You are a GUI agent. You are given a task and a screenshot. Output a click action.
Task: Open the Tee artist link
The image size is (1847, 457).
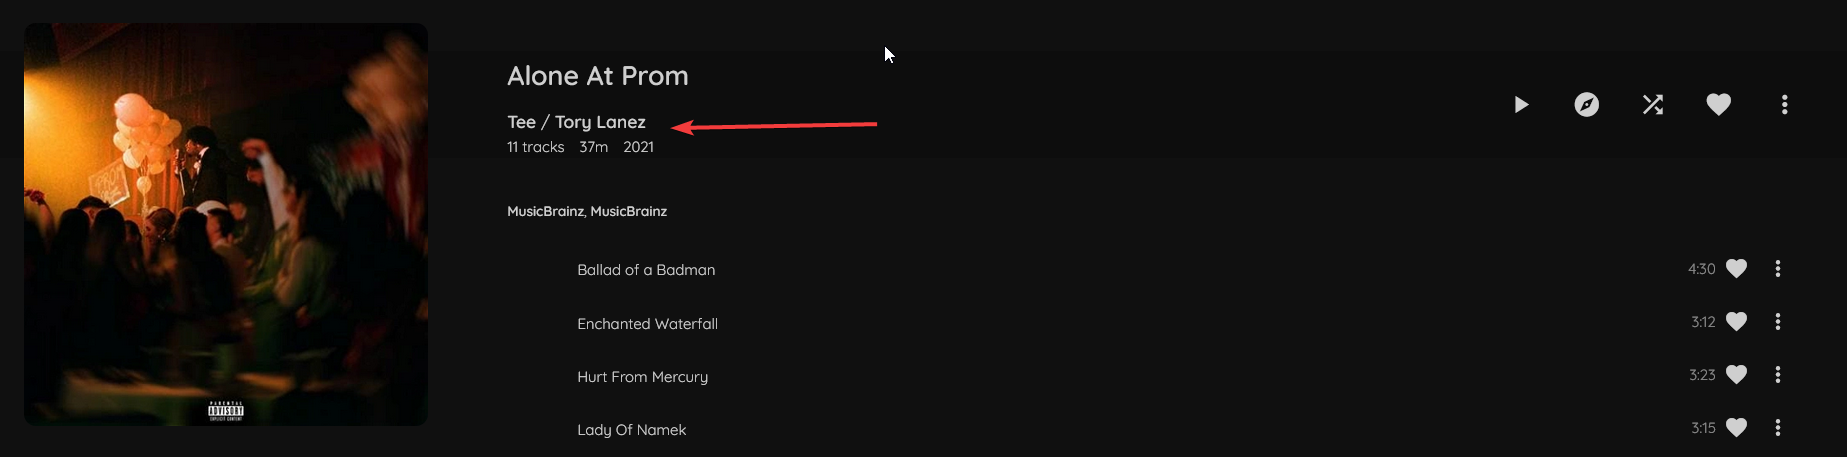pos(521,122)
